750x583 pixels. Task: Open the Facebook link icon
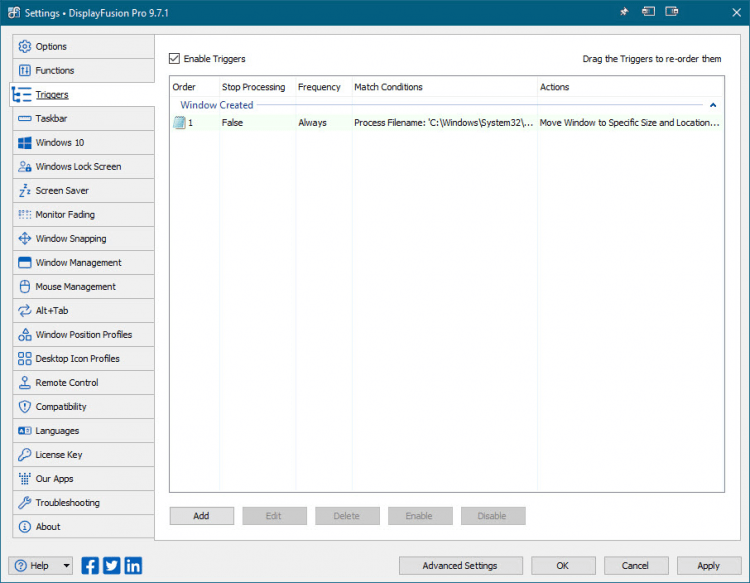point(90,565)
